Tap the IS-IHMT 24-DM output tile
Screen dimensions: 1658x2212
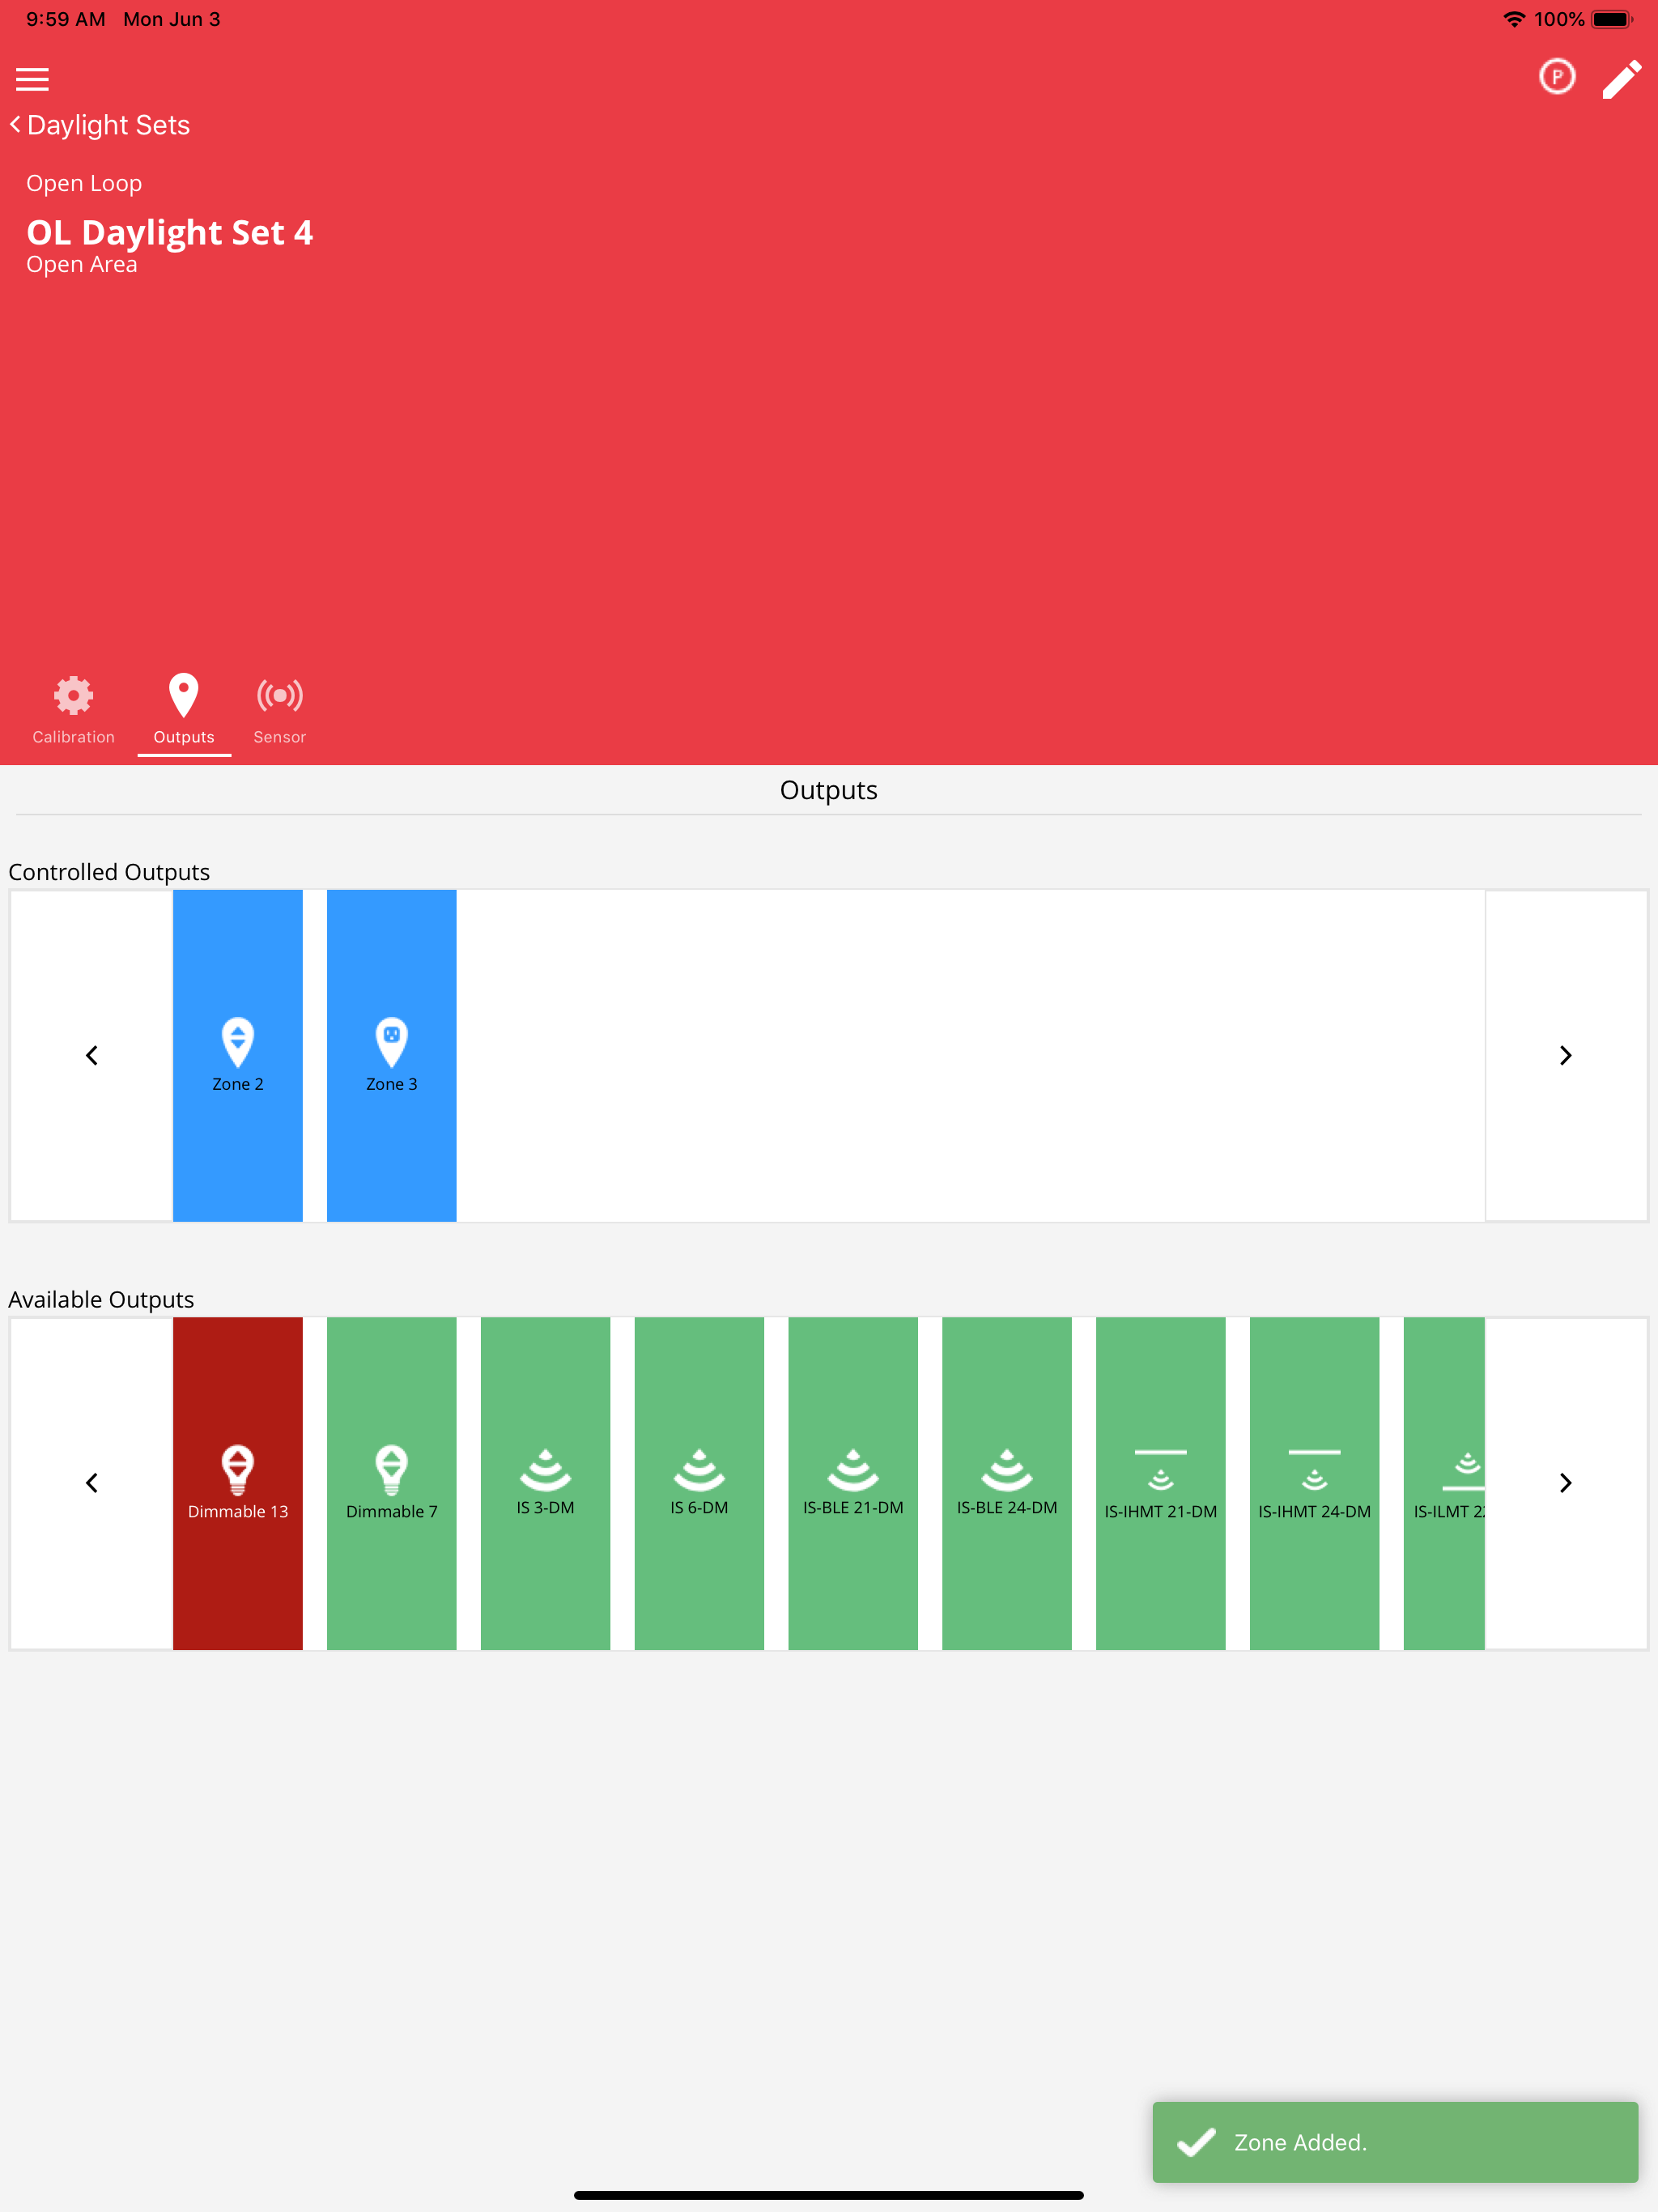[1314, 1482]
